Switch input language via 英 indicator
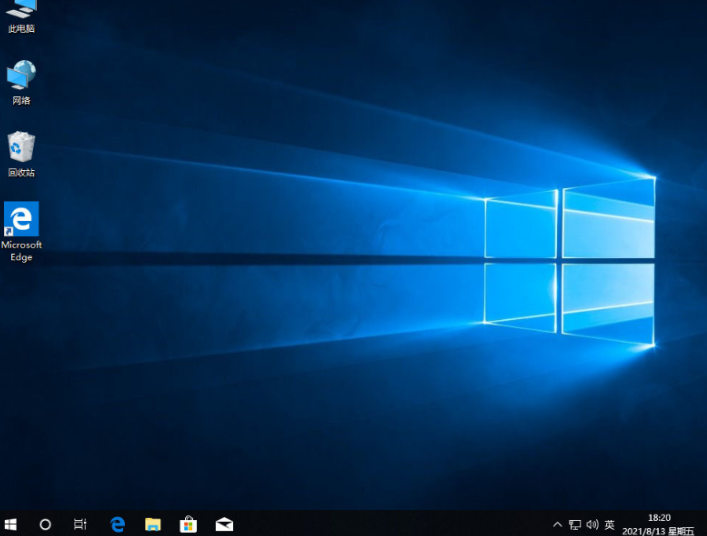707x536 pixels. (610, 524)
